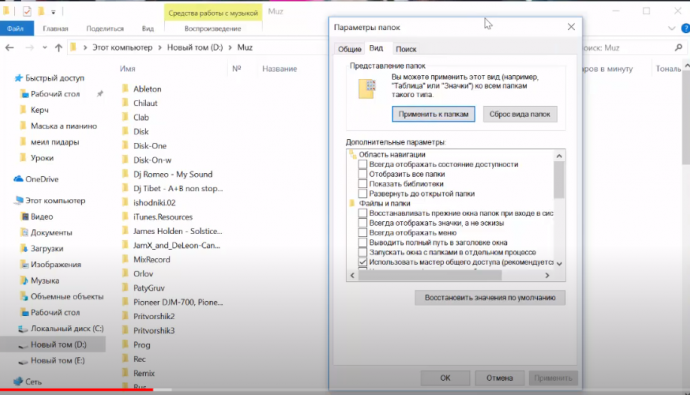
Task: Click scroll-down arrow of settings list
Action: click(559, 263)
